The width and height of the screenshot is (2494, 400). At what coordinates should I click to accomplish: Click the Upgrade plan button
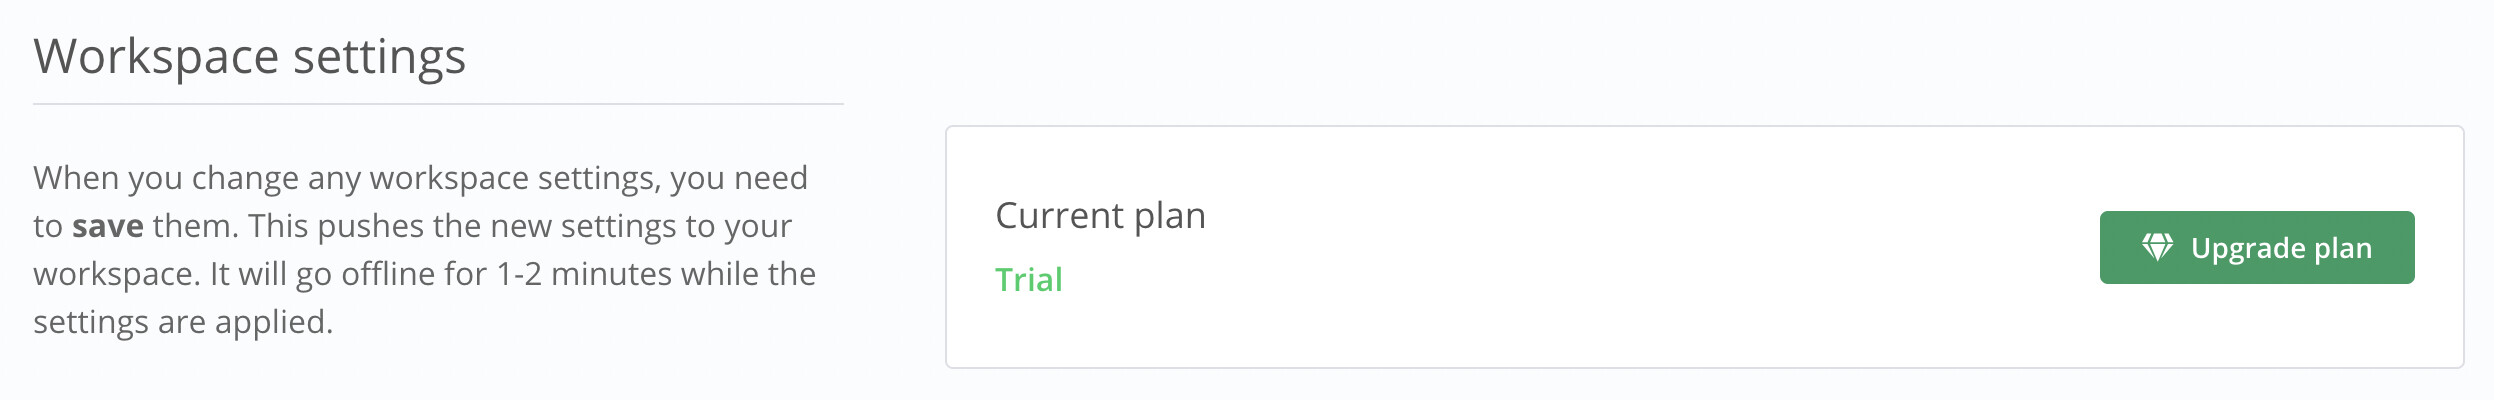tap(2256, 247)
